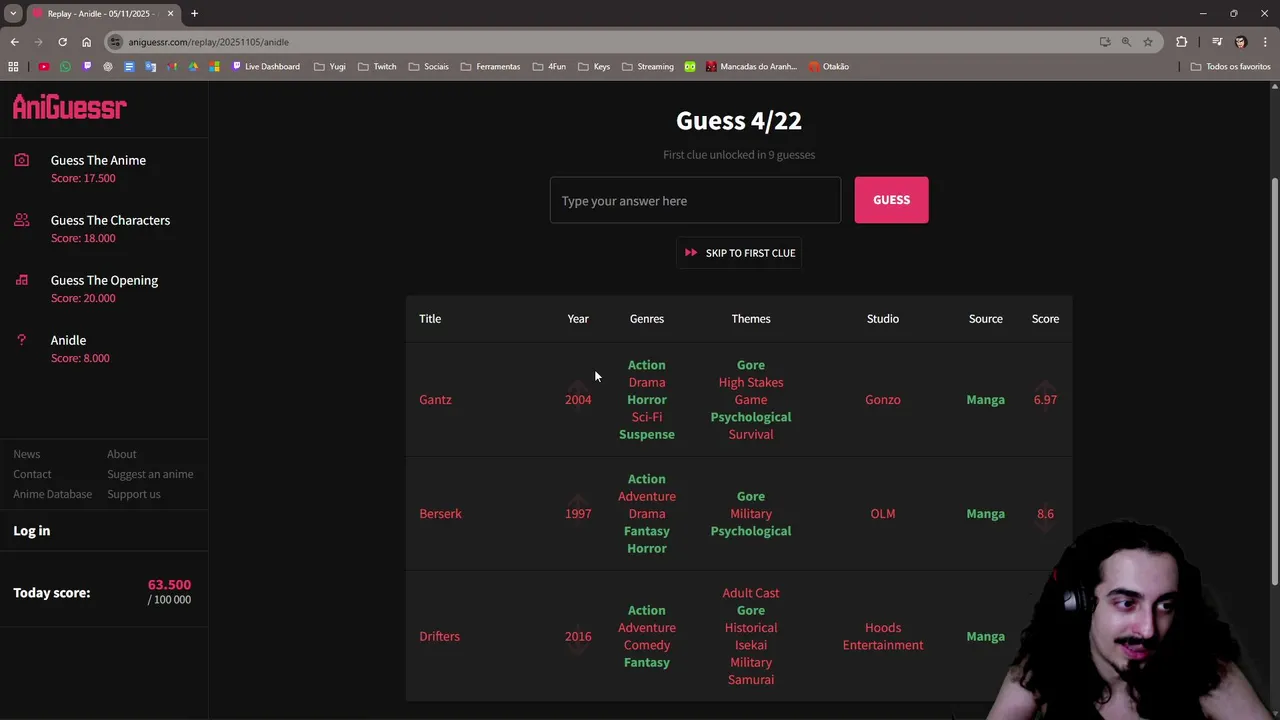Open the tab search dropdown arrow

coord(13,13)
